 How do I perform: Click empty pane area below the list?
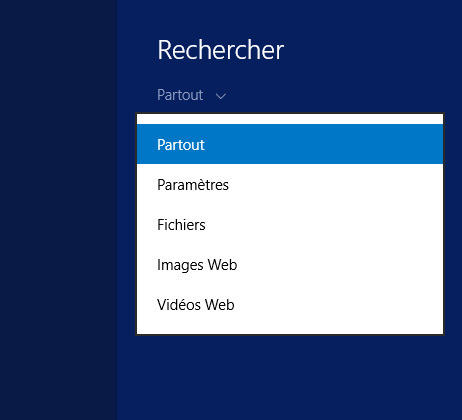(x=289, y=377)
